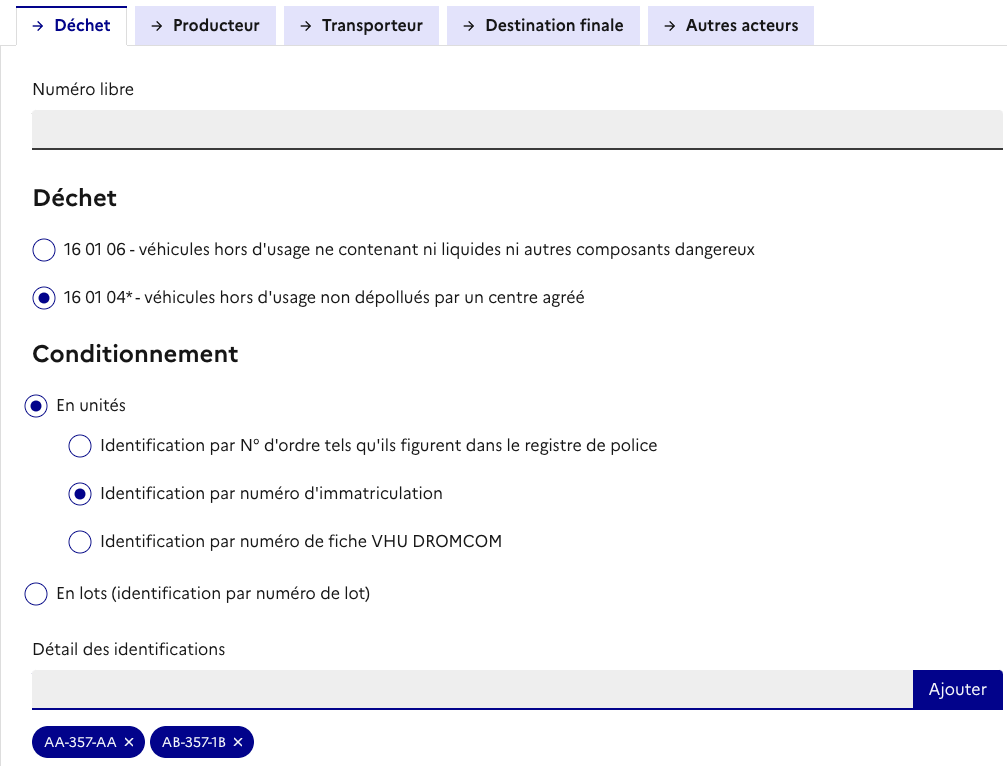Image resolution: width=1007 pixels, height=766 pixels.
Task: Select the Déchet tab
Action: click(x=72, y=26)
